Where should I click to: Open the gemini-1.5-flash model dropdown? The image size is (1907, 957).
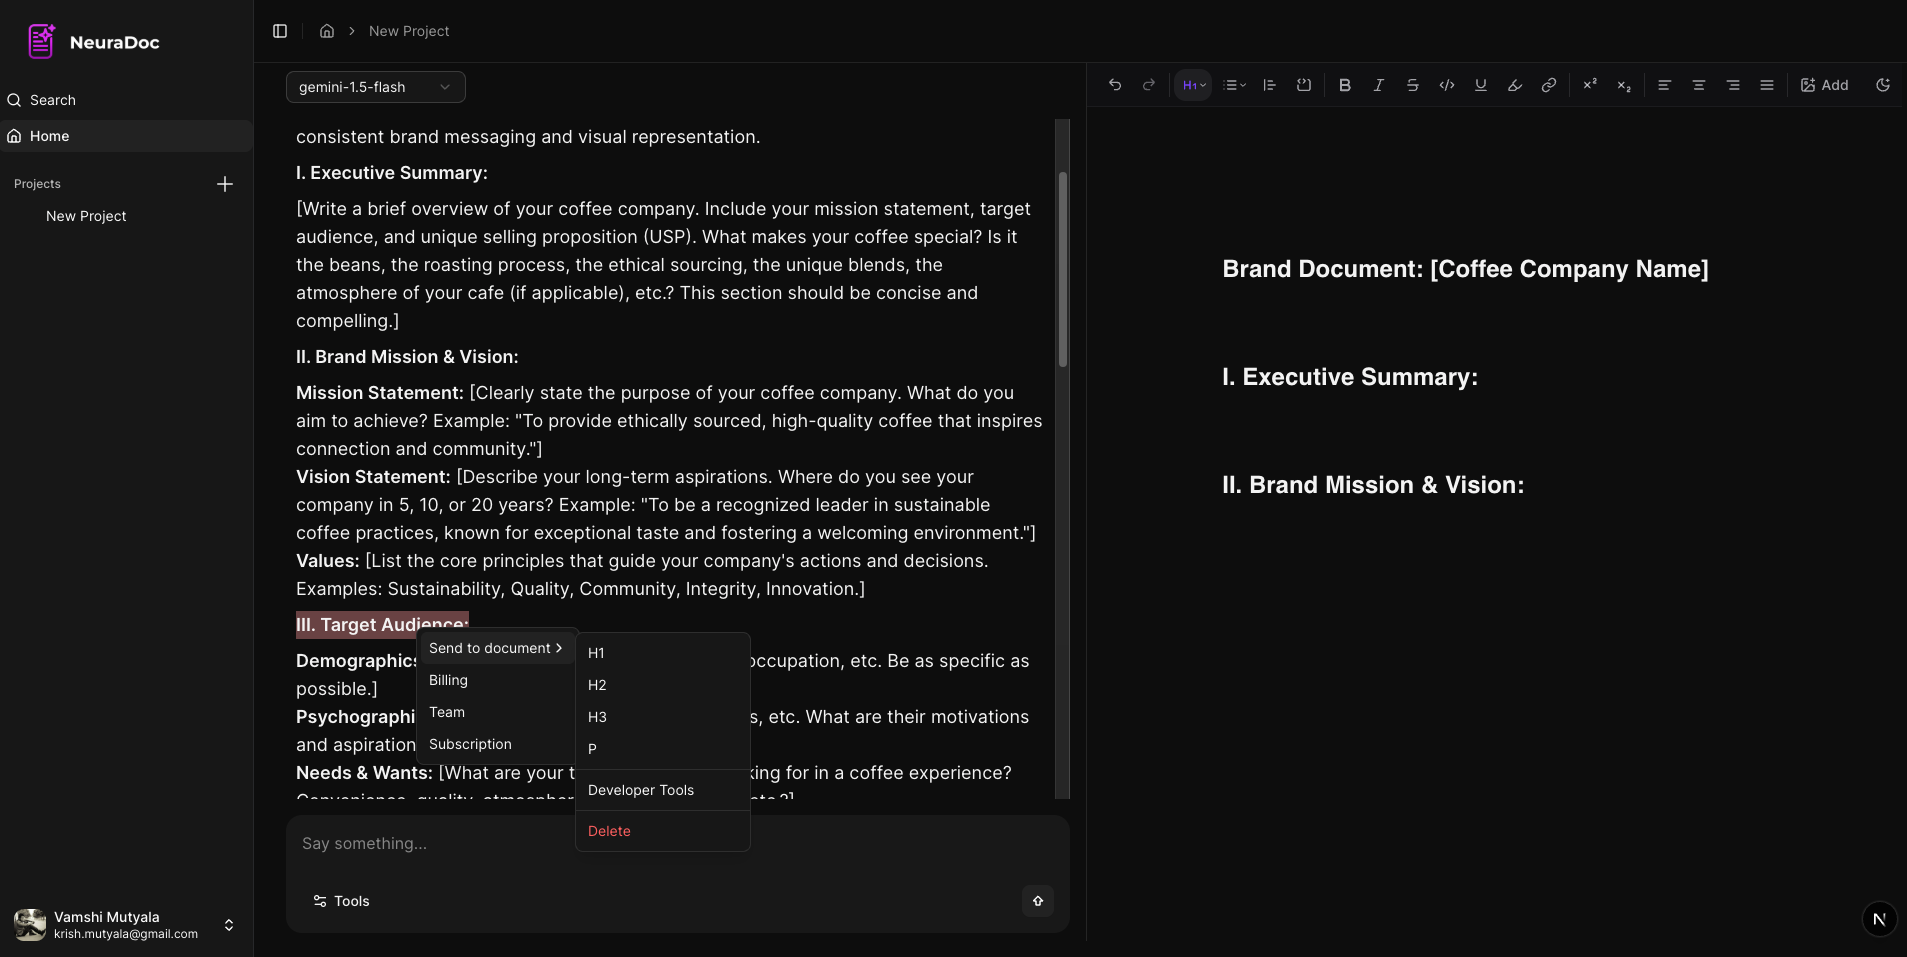375,87
